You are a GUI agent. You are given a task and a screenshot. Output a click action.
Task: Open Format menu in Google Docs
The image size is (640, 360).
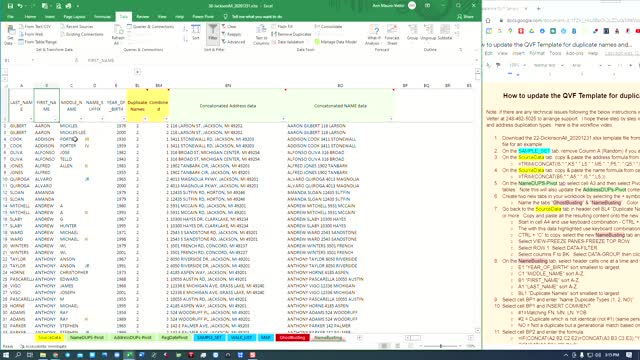(537, 53)
